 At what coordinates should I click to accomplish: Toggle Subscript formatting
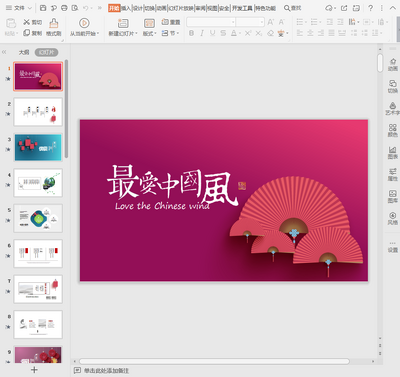tap(259, 33)
